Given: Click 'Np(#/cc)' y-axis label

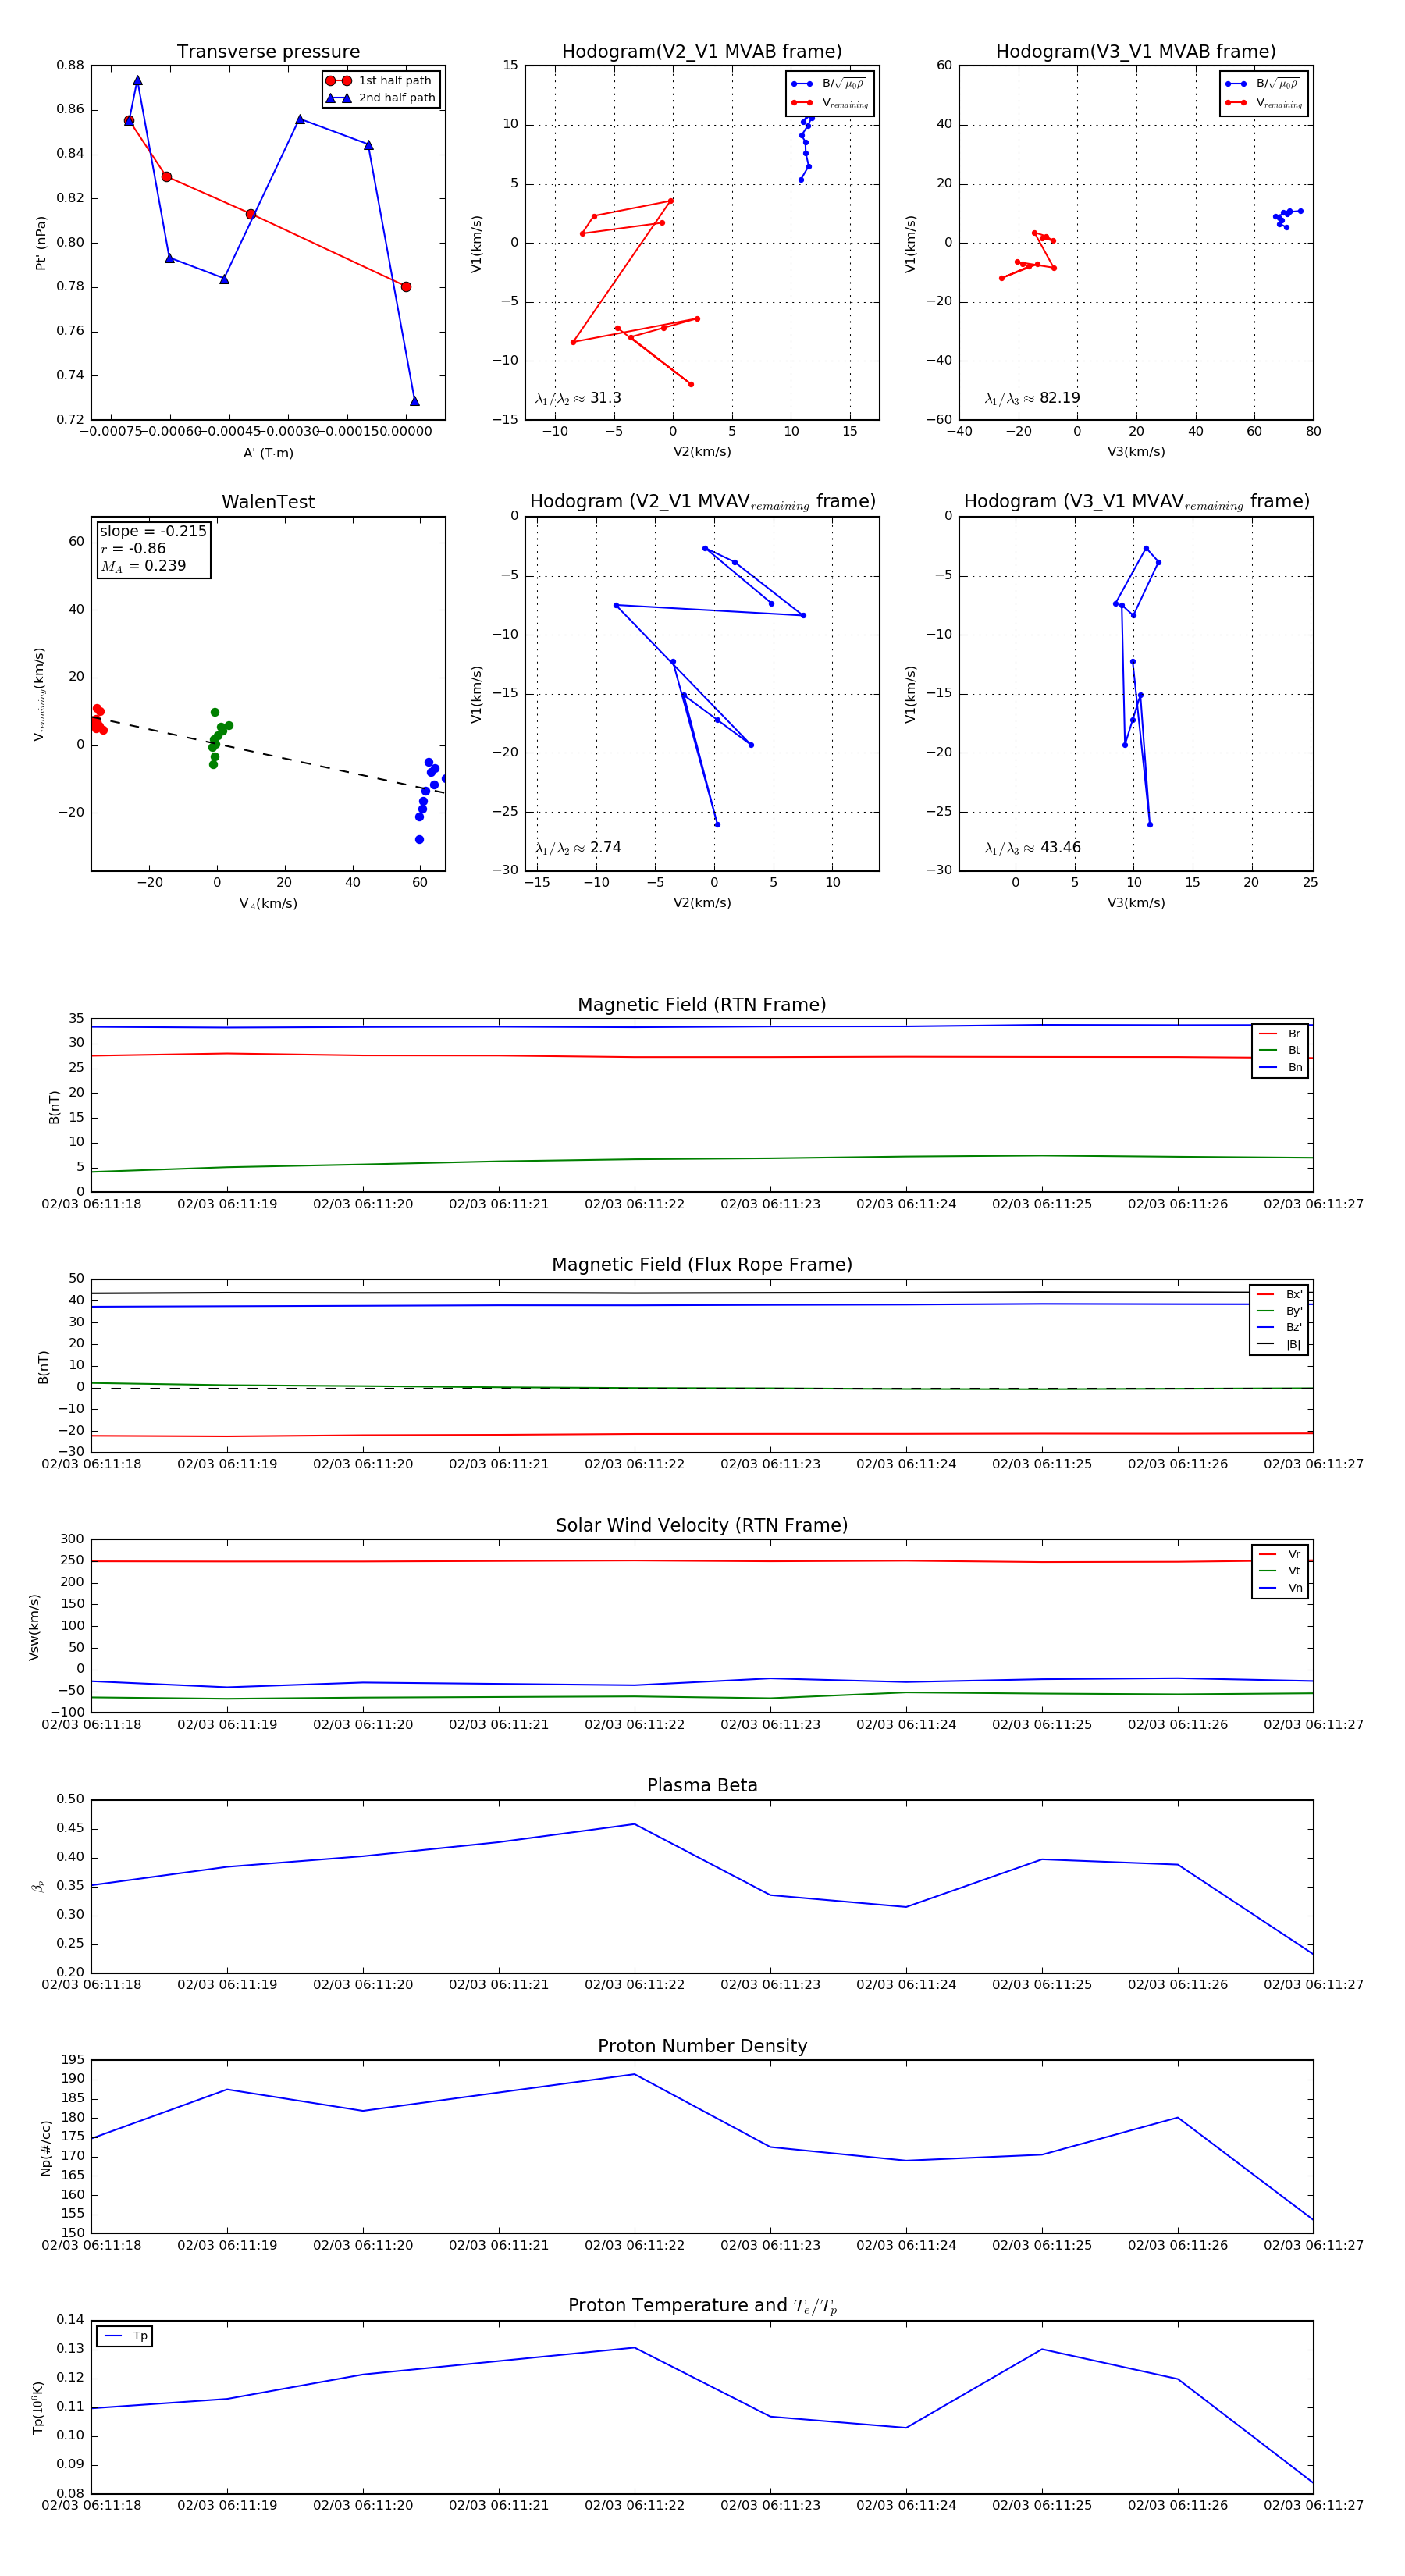Looking at the screenshot, I should click(x=45, y=2147).
